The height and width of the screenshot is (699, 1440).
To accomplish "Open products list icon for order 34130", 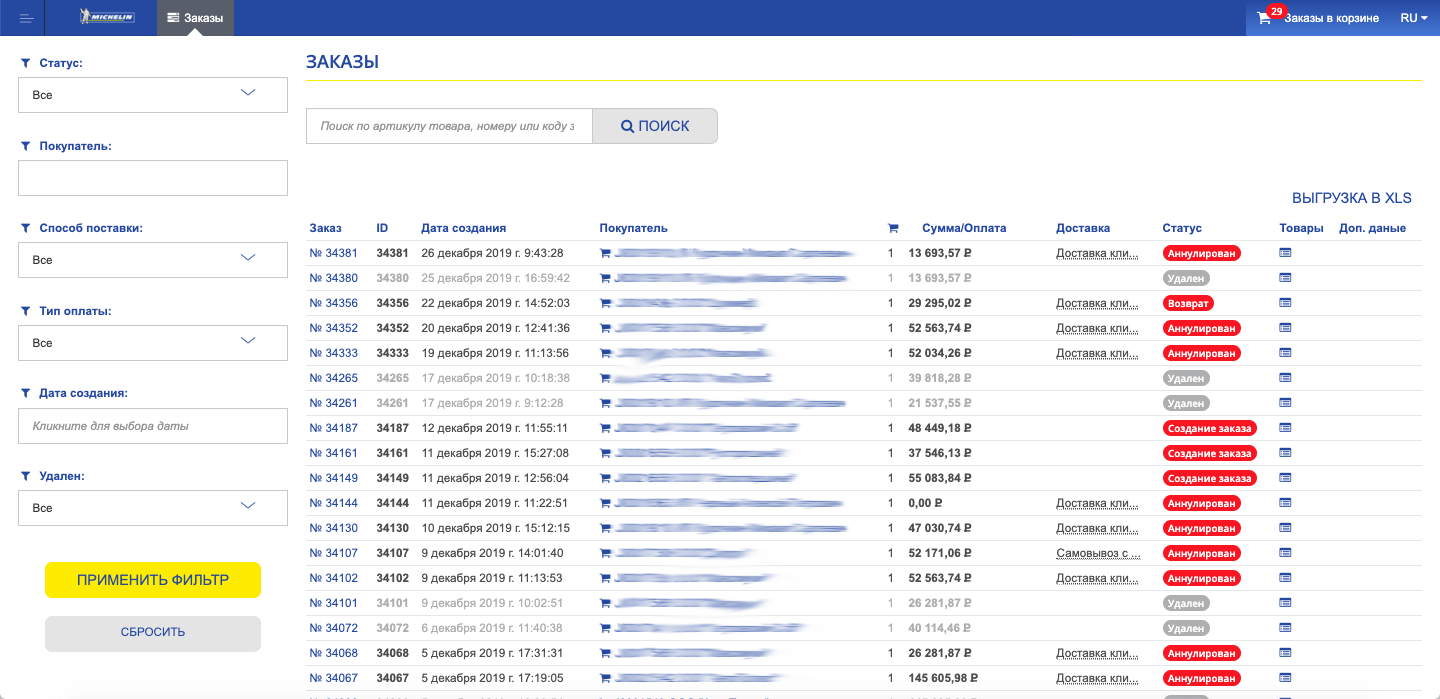I will click(x=1286, y=528).
